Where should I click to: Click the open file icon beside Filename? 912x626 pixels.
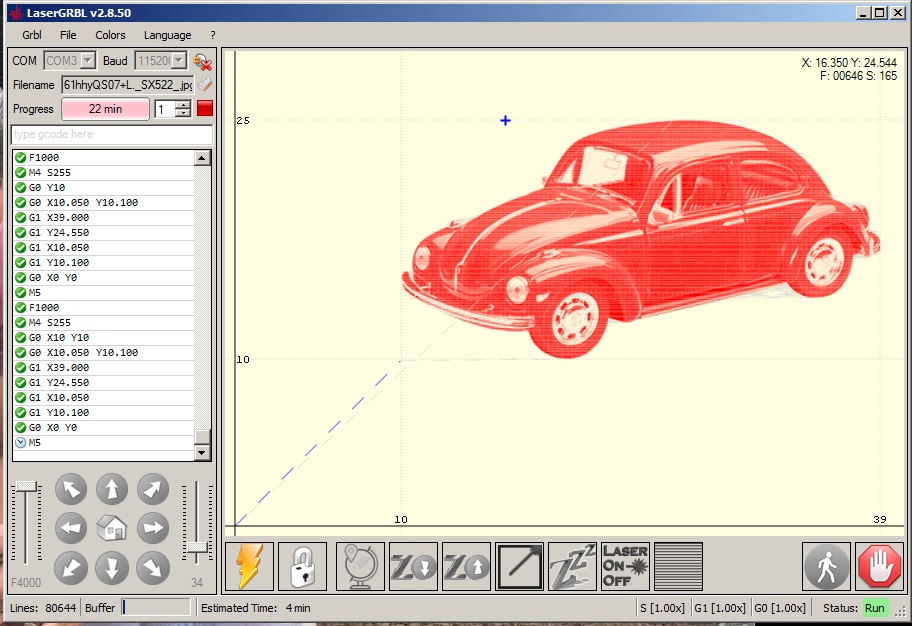pos(205,85)
